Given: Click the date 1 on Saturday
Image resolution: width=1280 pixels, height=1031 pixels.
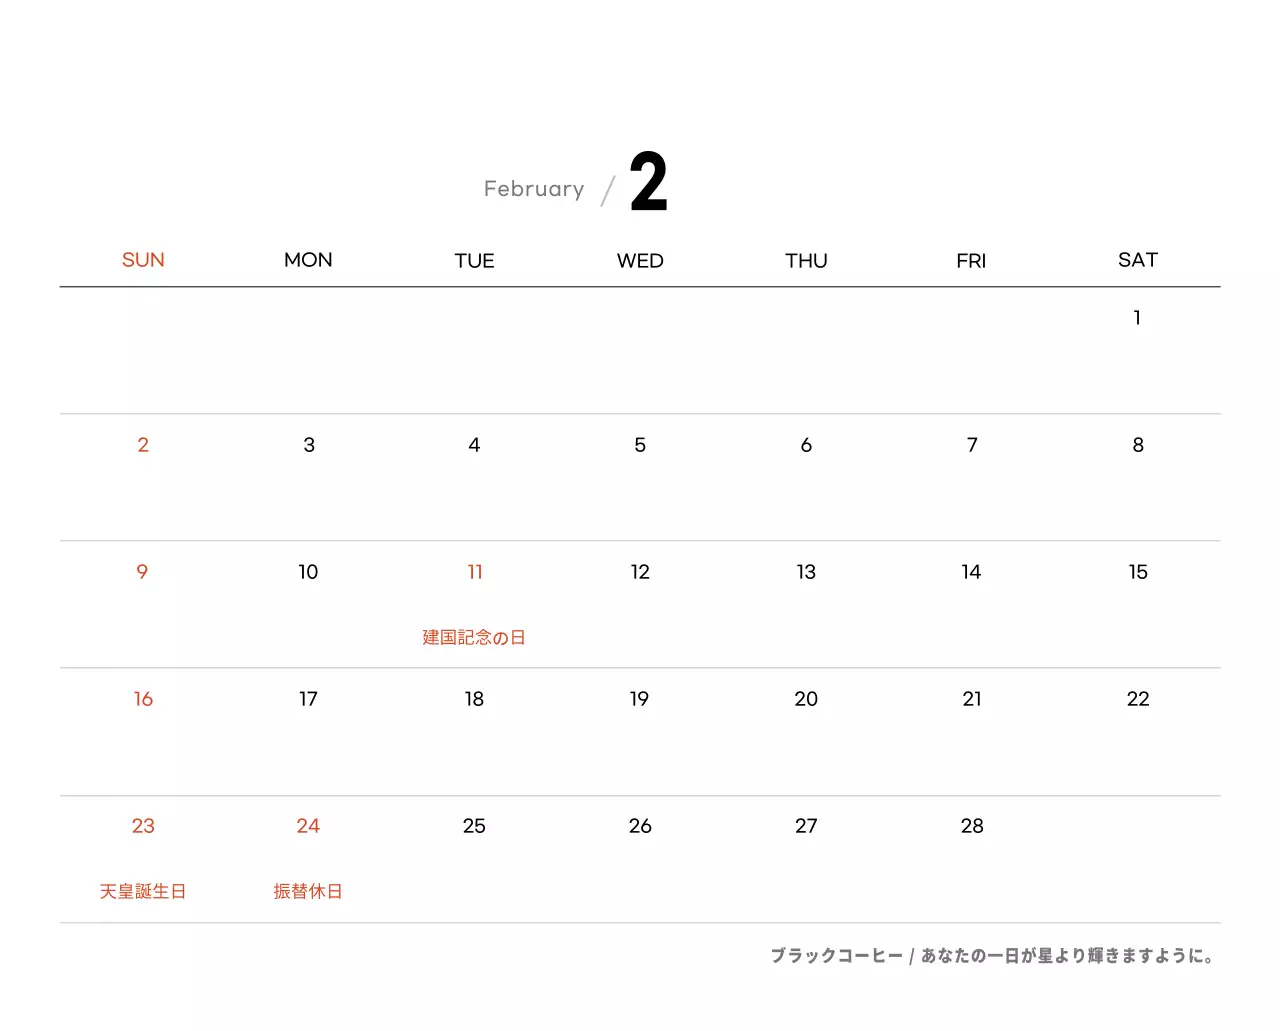Looking at the screenshot, I should pyautogui.click(x=1137, y=318).
